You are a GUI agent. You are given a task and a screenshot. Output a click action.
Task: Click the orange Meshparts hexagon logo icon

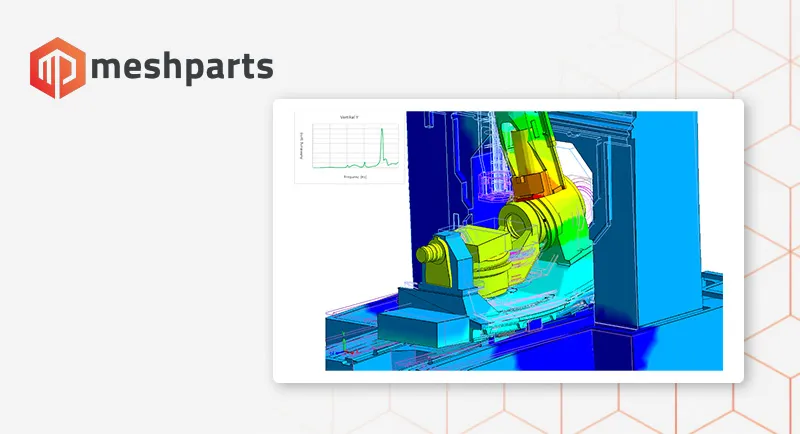pos(57,68)
